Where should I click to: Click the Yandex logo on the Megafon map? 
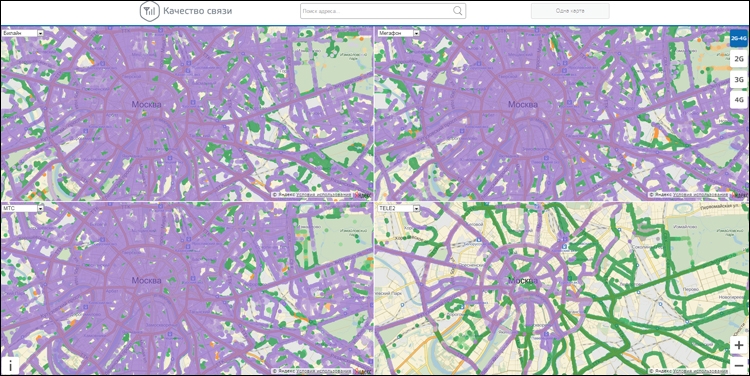739,195
